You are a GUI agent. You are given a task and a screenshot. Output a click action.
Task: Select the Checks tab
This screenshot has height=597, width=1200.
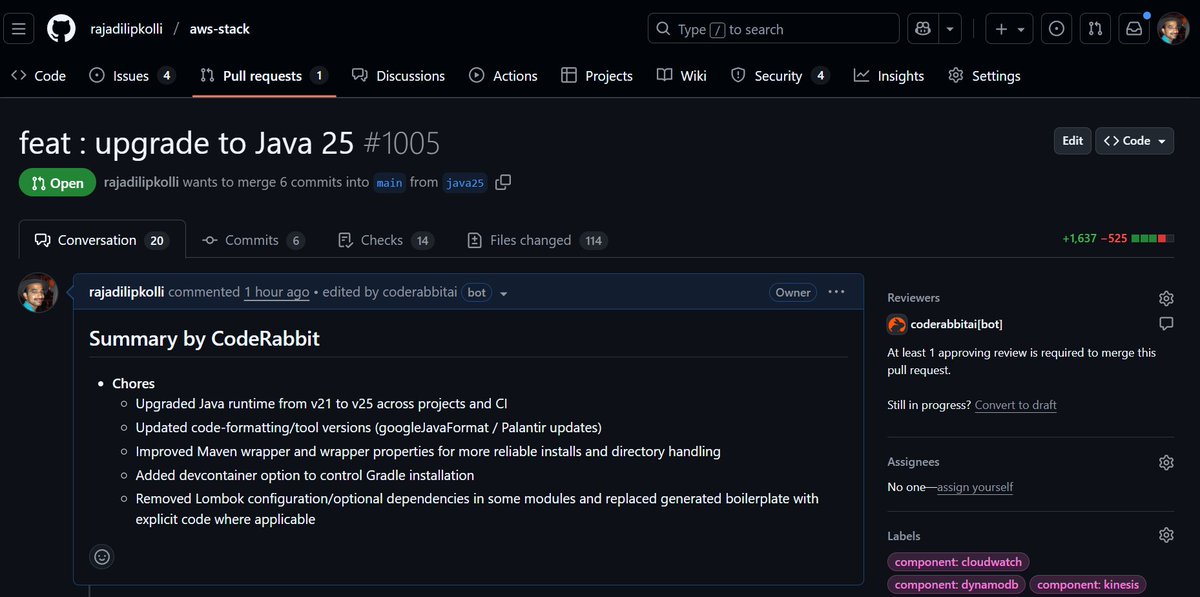(386, 240)
